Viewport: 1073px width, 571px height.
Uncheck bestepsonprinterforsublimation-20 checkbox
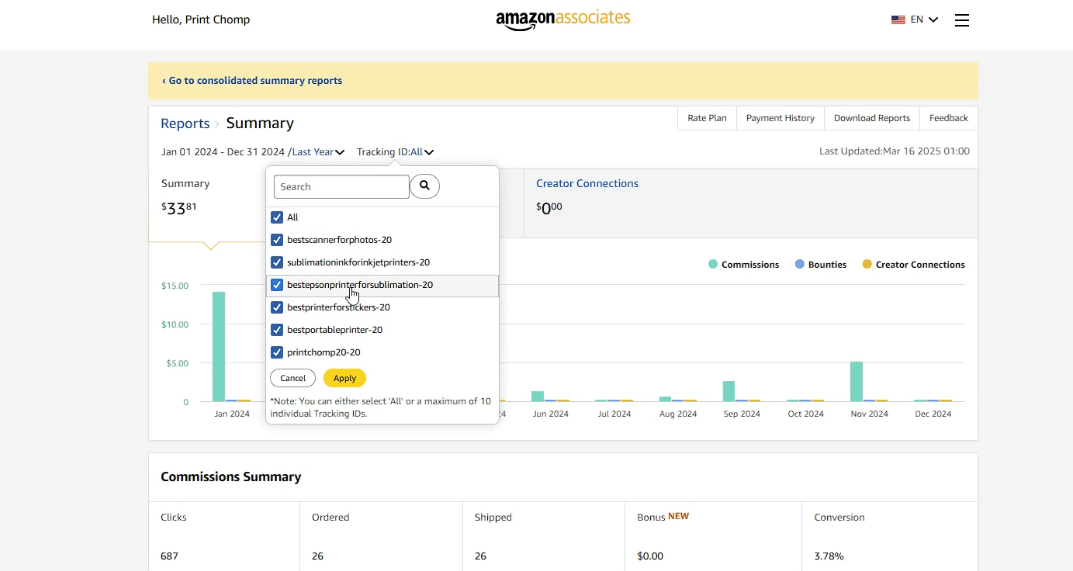pyautogui.click(x=276, y=285)
